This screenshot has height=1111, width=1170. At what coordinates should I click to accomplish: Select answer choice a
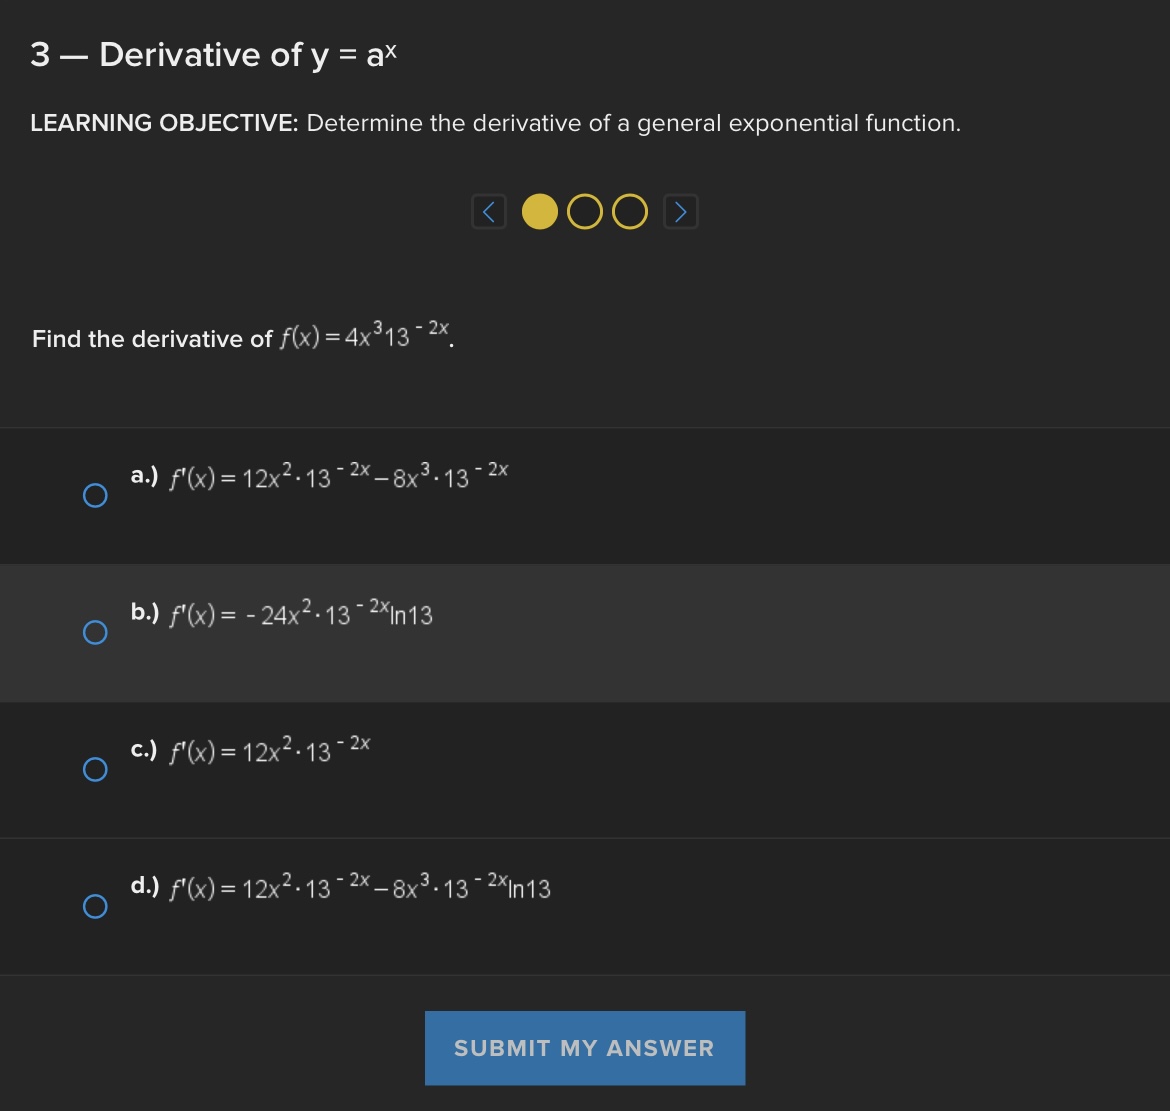click(x=95, y=494)
